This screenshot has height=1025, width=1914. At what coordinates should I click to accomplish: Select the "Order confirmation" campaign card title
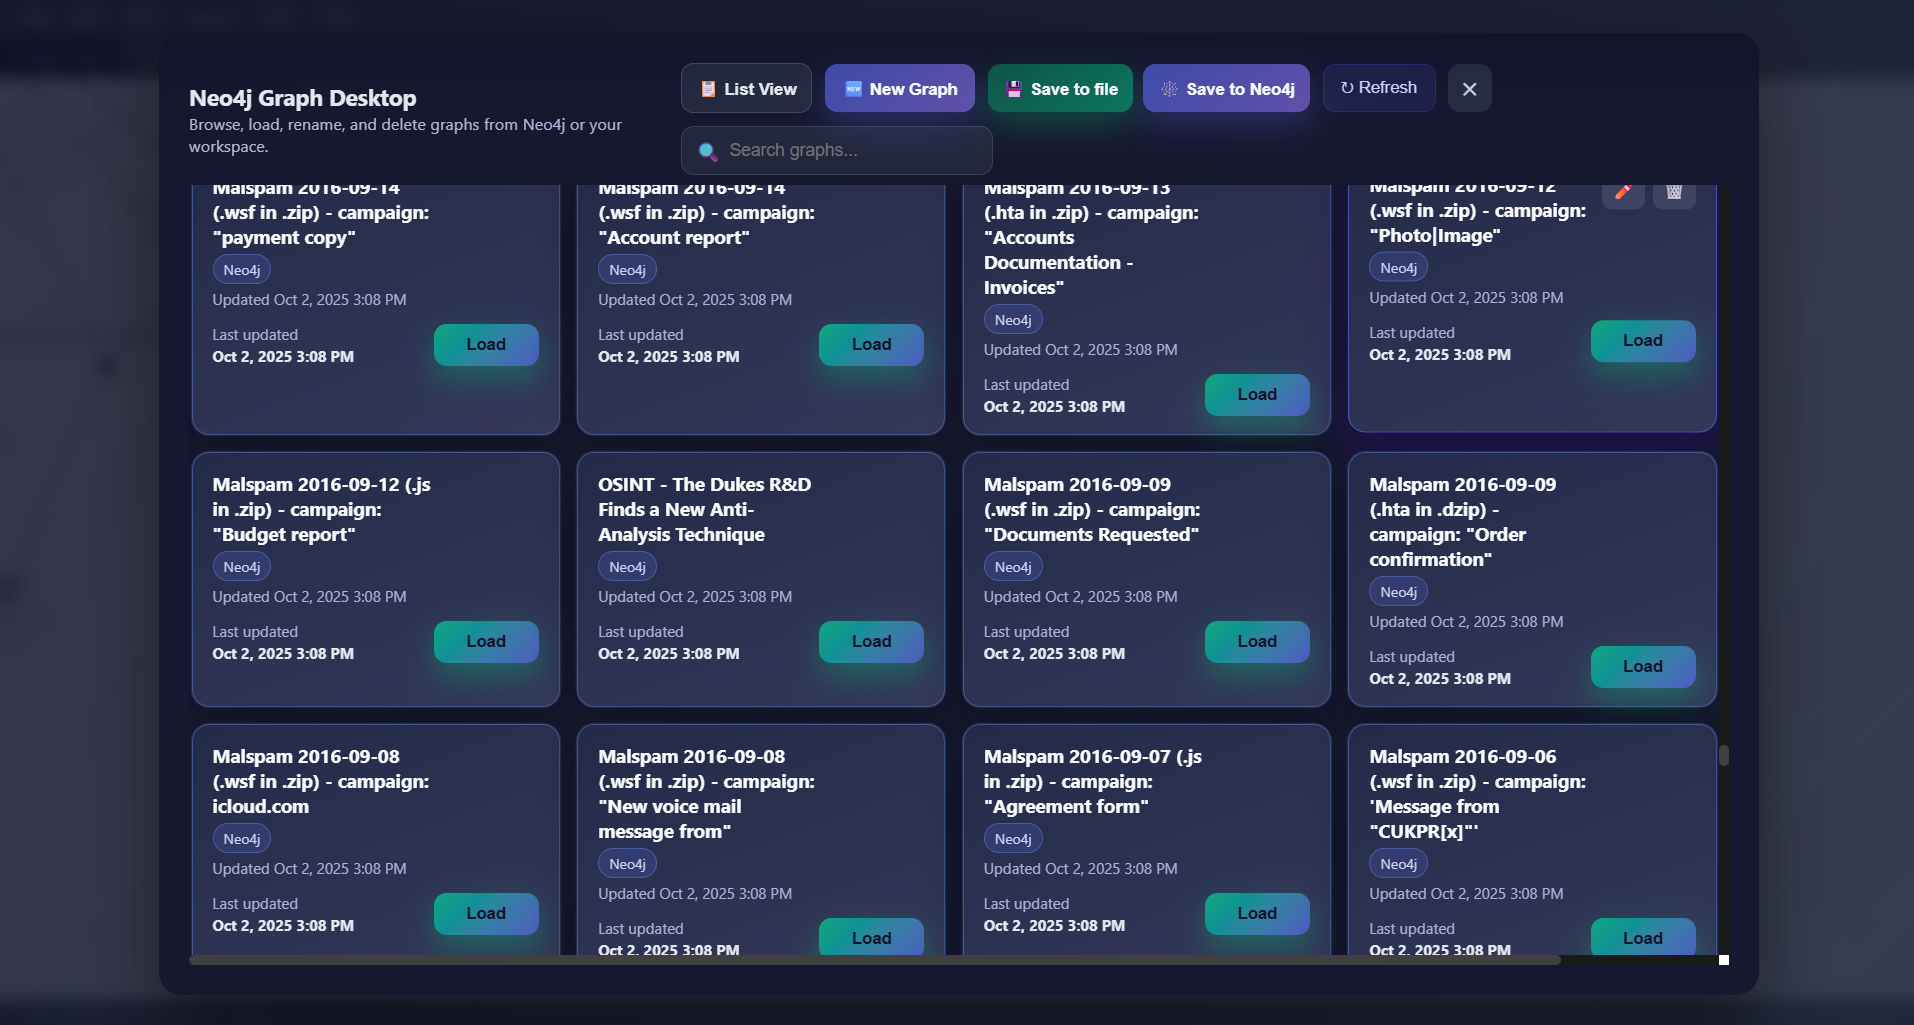(x=1463, y=522)
